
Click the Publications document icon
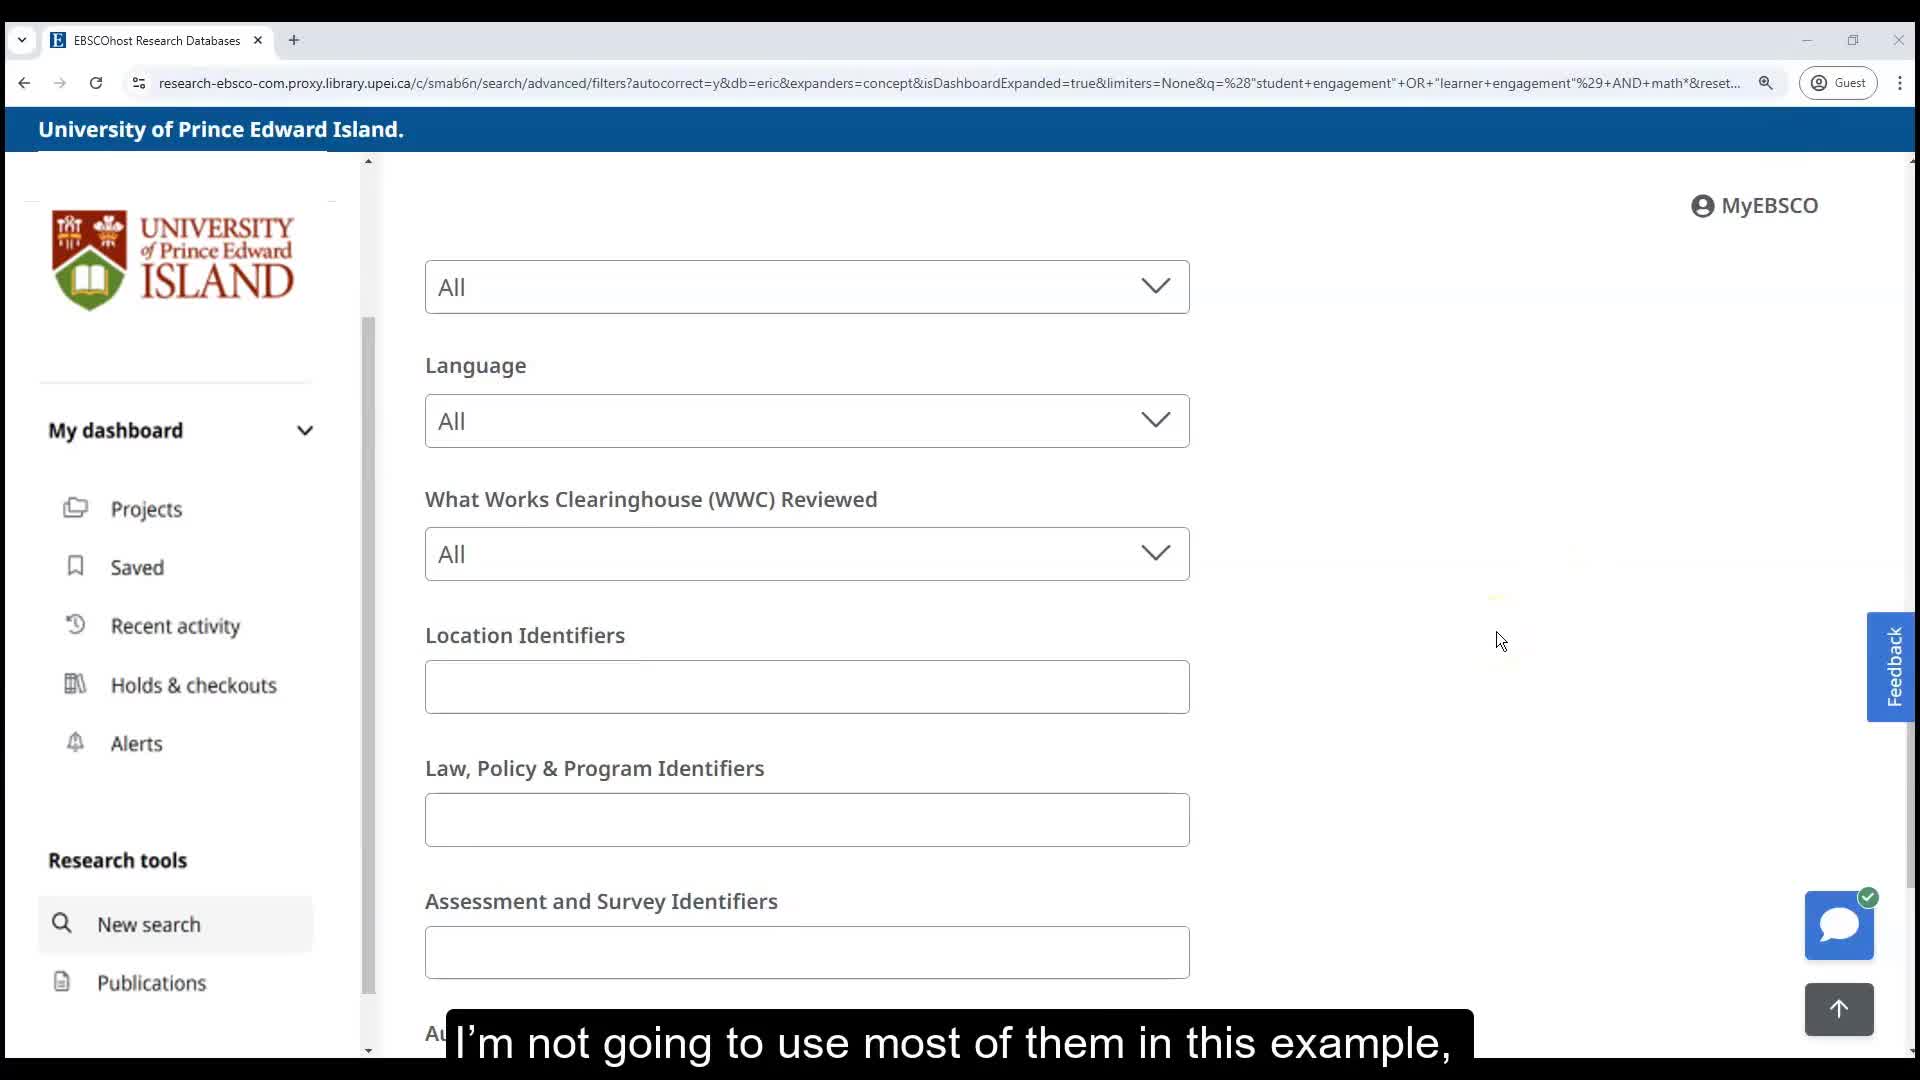point(62,982)
